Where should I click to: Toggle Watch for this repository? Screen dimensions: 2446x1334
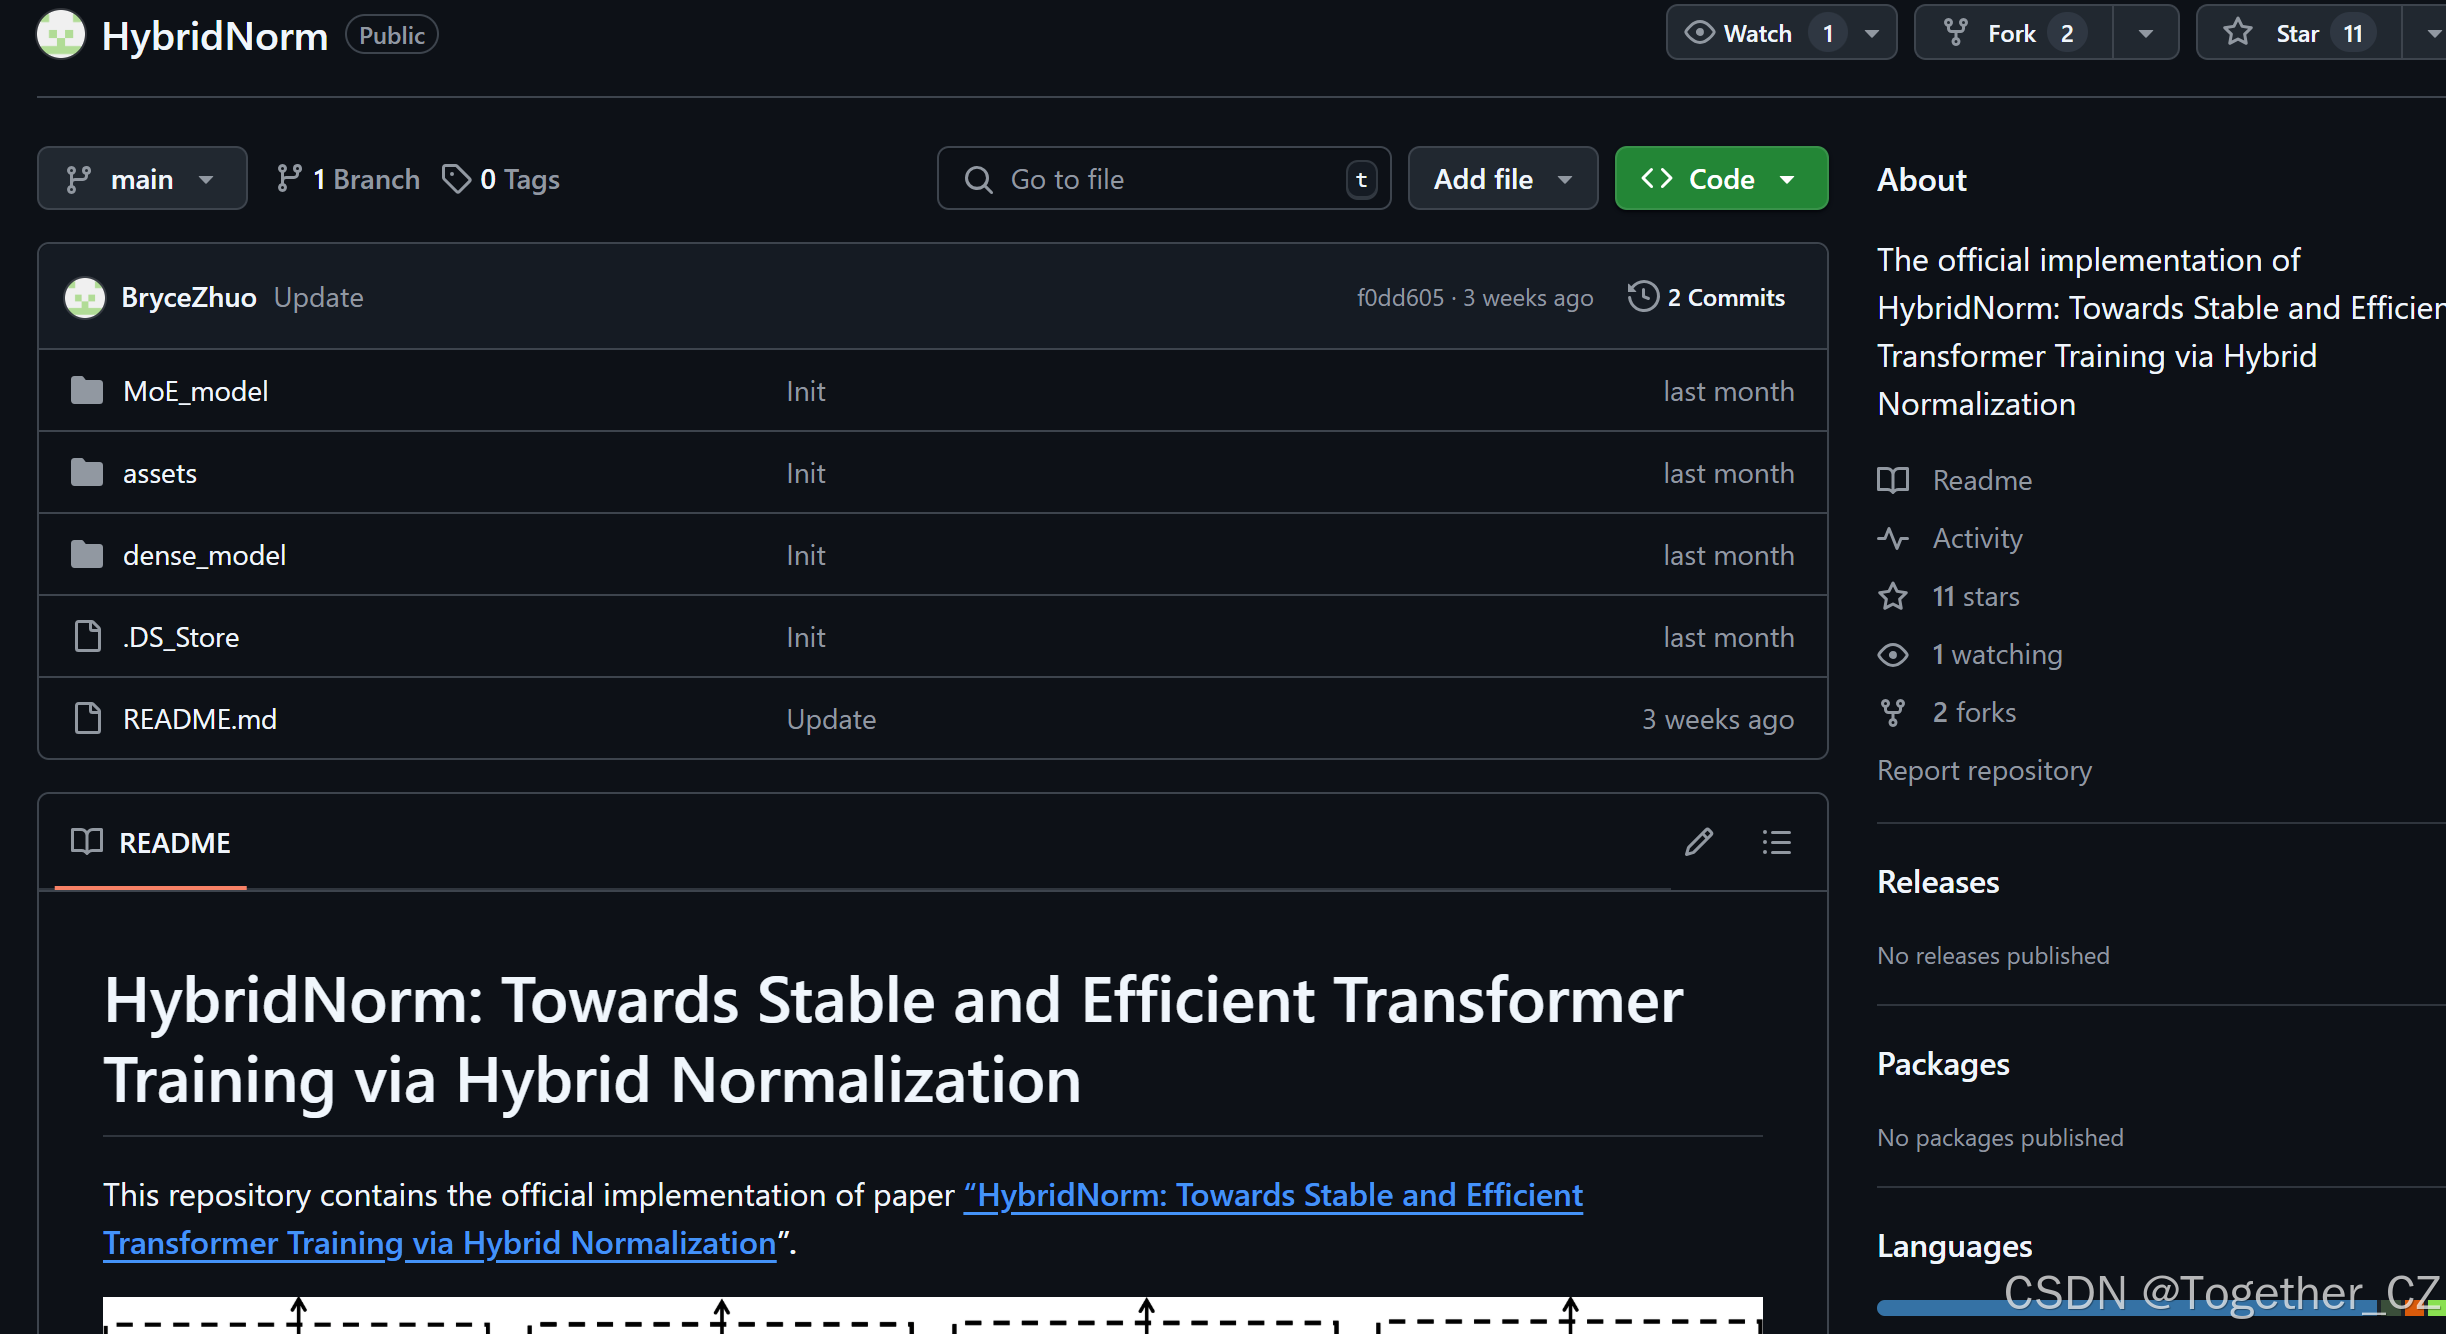pyautogui.click(x=1757, y=34)
